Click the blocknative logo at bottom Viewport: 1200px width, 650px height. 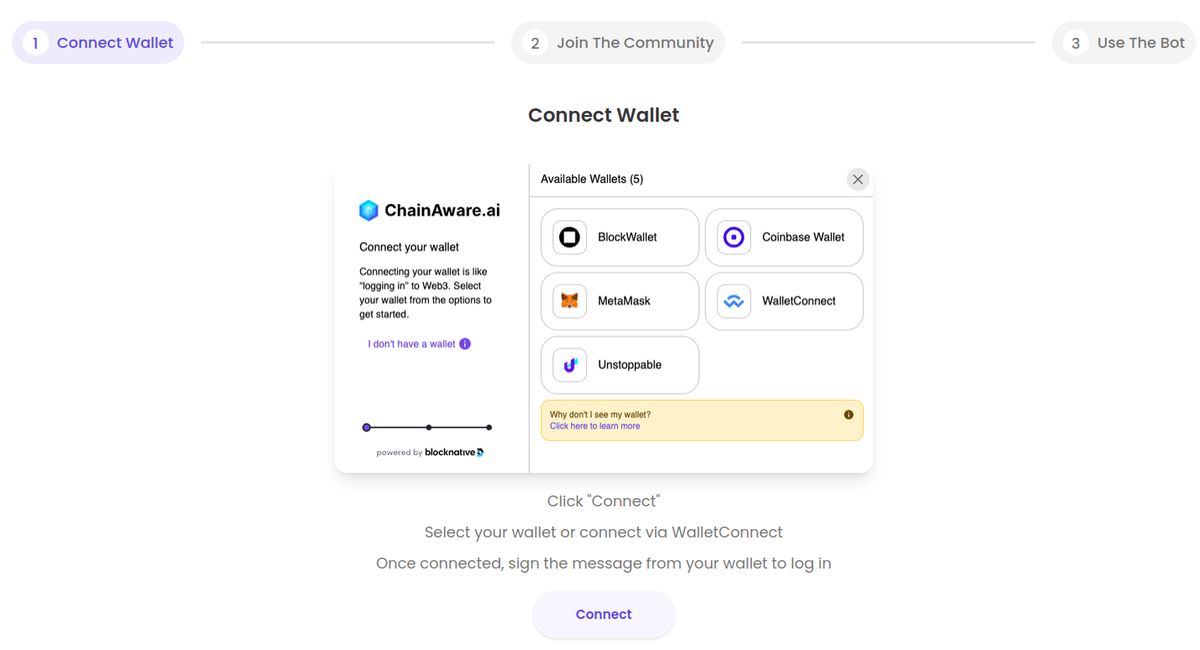[455, 452]
